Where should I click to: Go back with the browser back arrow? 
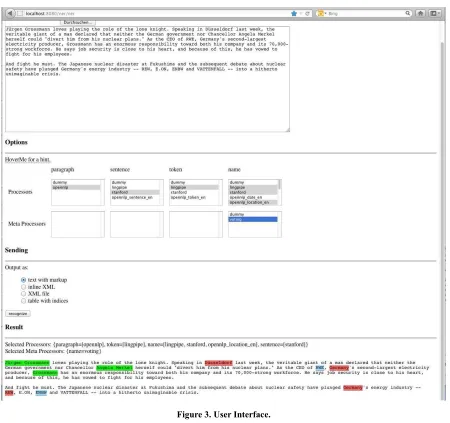10,13
